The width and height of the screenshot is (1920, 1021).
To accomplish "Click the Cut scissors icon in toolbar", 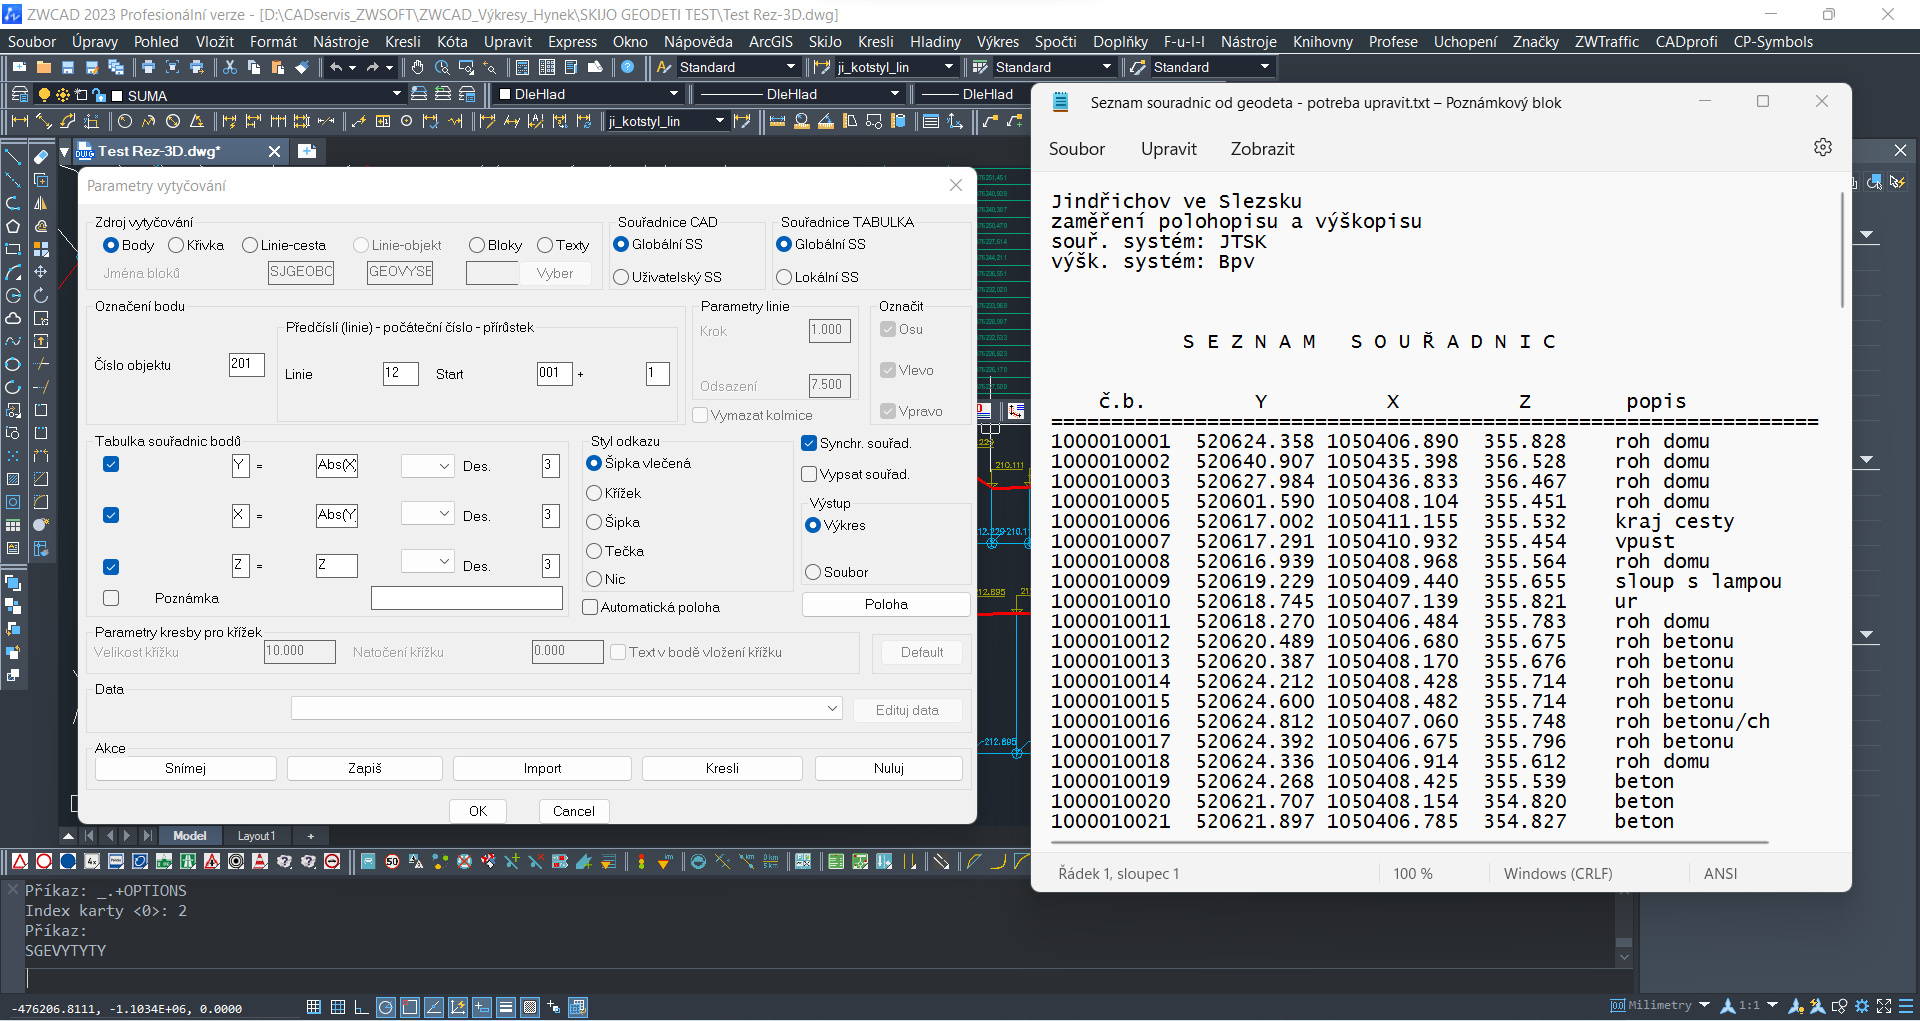I will pyautogui.click(x=230, y=67).
